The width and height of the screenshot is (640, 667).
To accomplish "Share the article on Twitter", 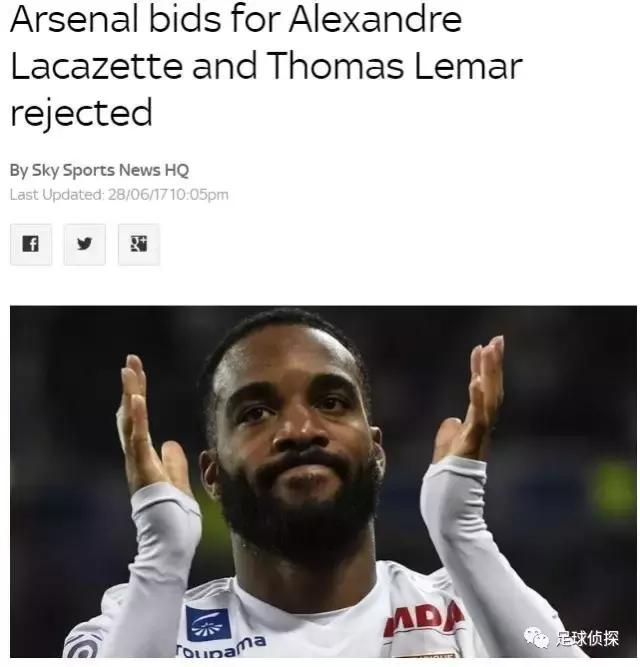I will point(85,244).
